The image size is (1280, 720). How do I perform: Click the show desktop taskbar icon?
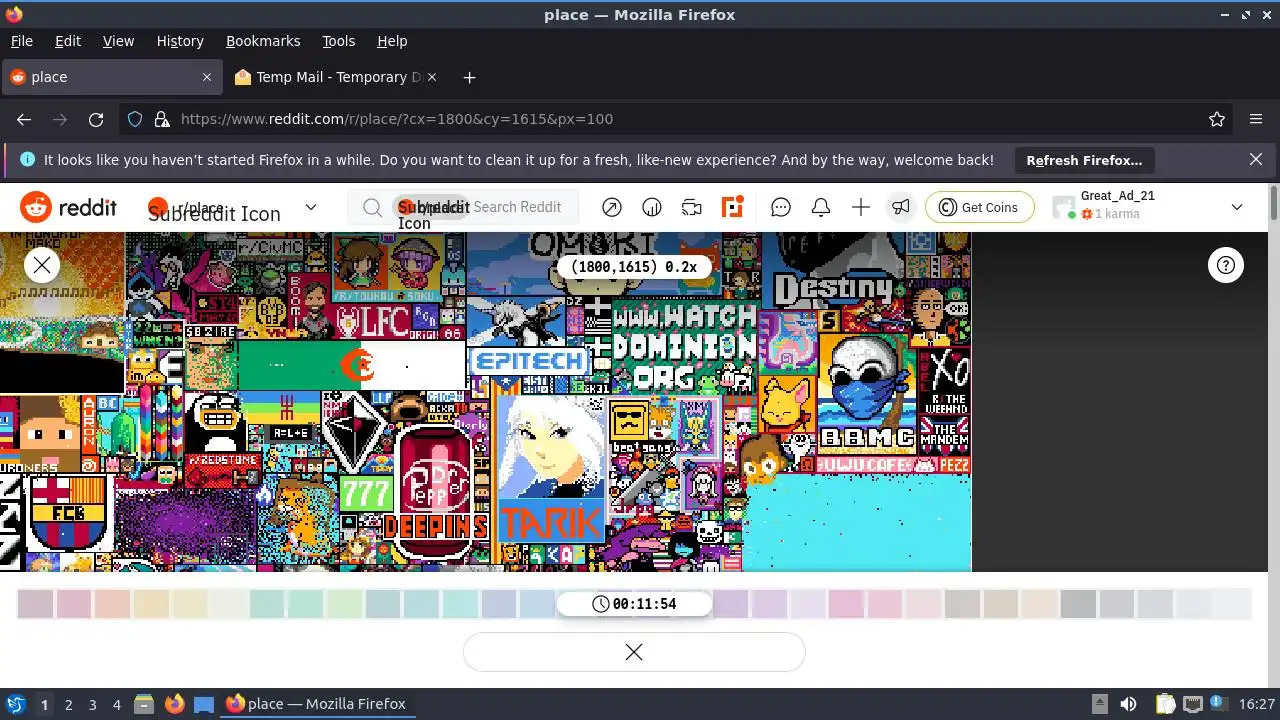(x=204, y=705)
